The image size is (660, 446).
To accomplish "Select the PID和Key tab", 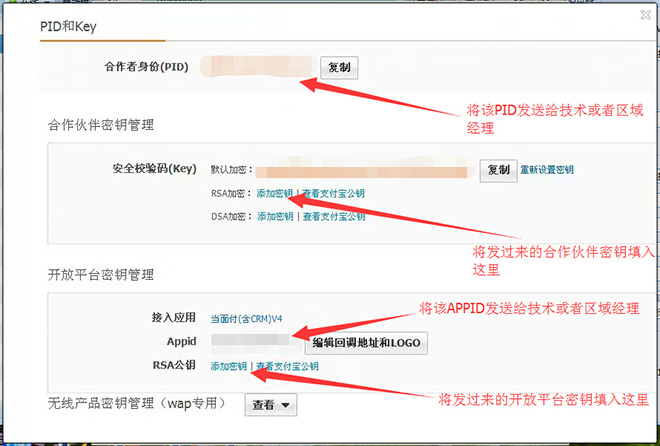I will pyautogui.click(x=68, y=27).
